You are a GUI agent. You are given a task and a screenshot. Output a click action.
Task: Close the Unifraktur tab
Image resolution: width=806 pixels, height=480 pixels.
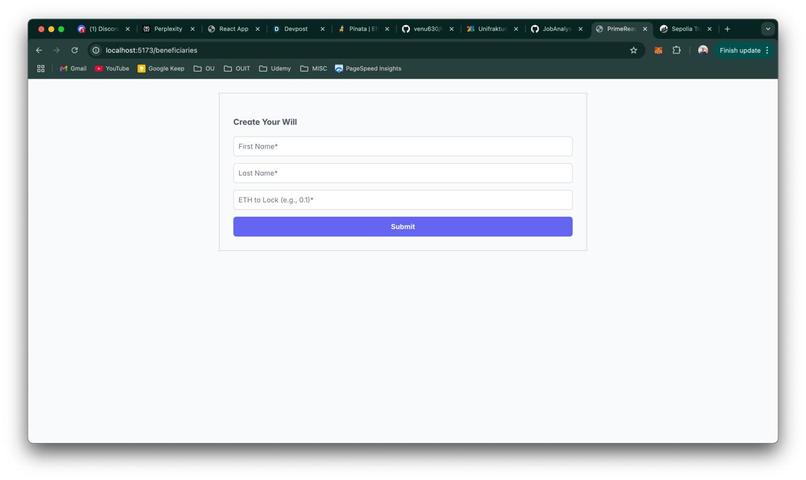[516, 29]
